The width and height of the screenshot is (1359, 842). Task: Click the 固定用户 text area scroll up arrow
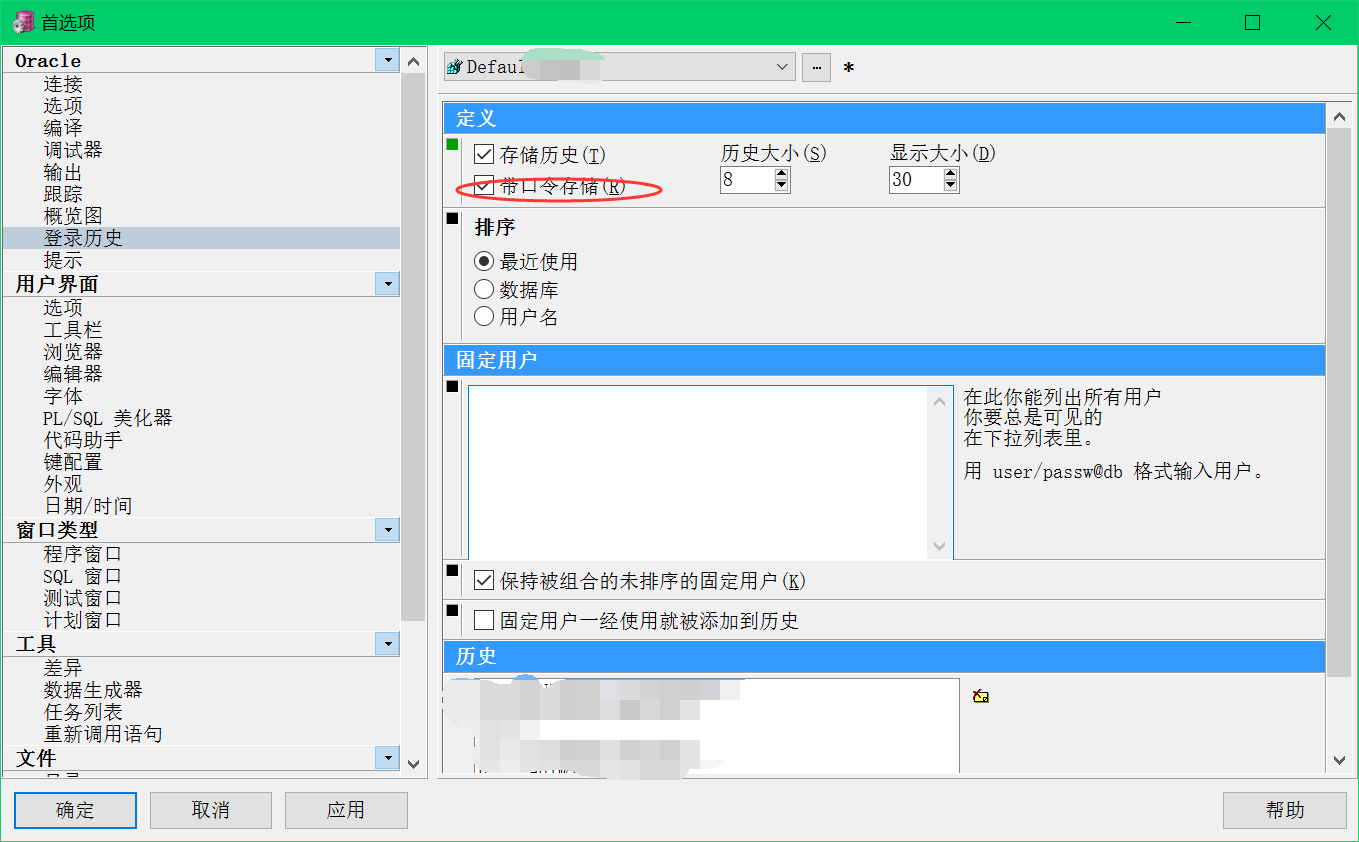940,401
